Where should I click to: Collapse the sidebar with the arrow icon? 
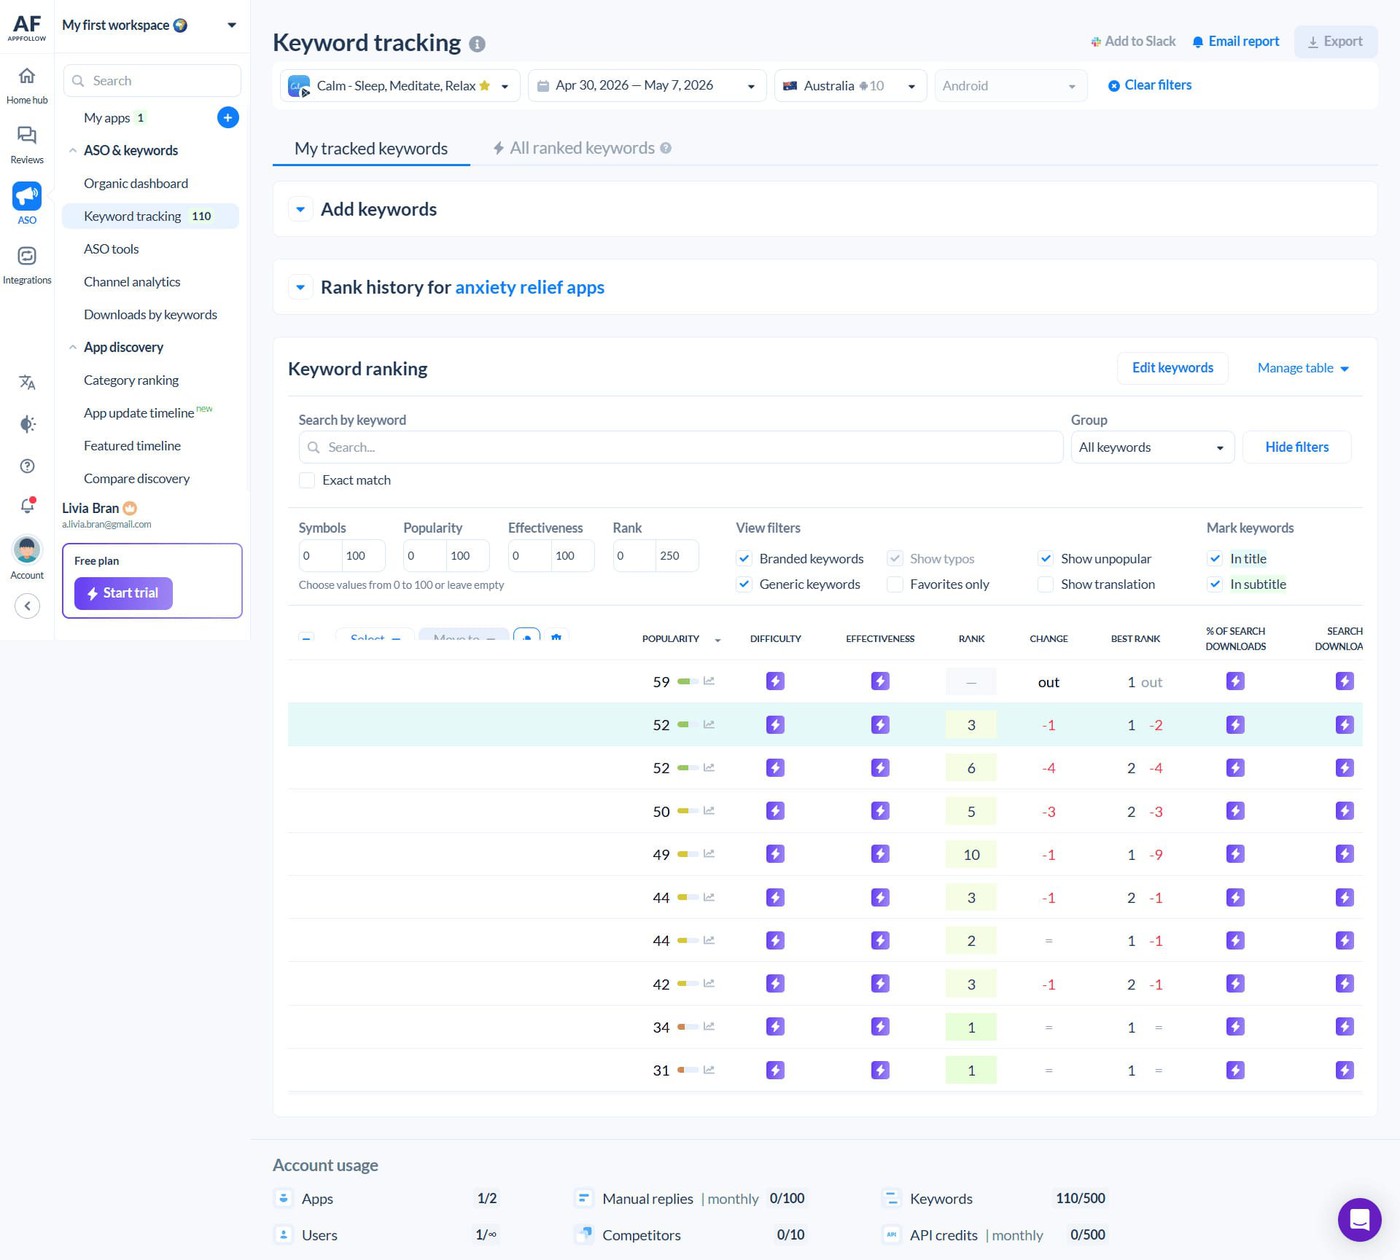click(27, 606)
